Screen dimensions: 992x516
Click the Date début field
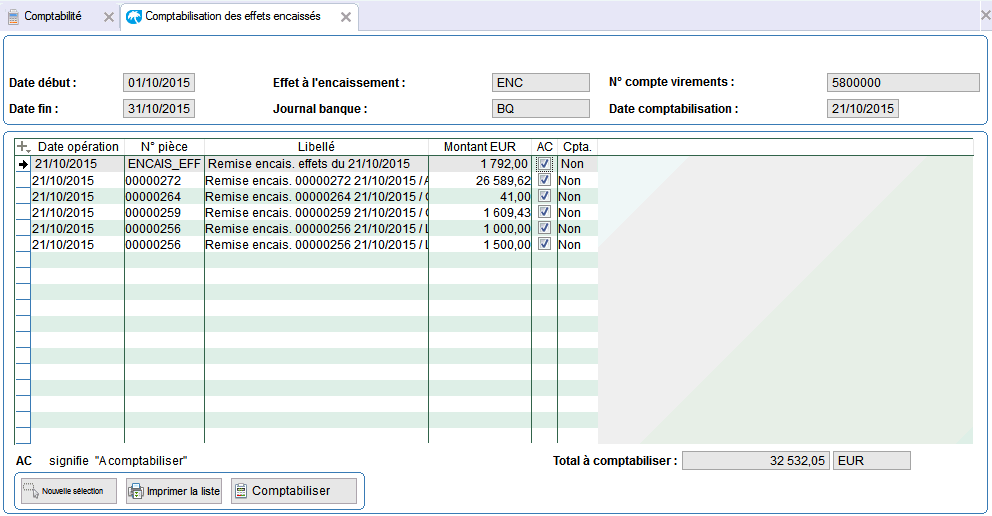pyautogui.click(x=159, y=83)
